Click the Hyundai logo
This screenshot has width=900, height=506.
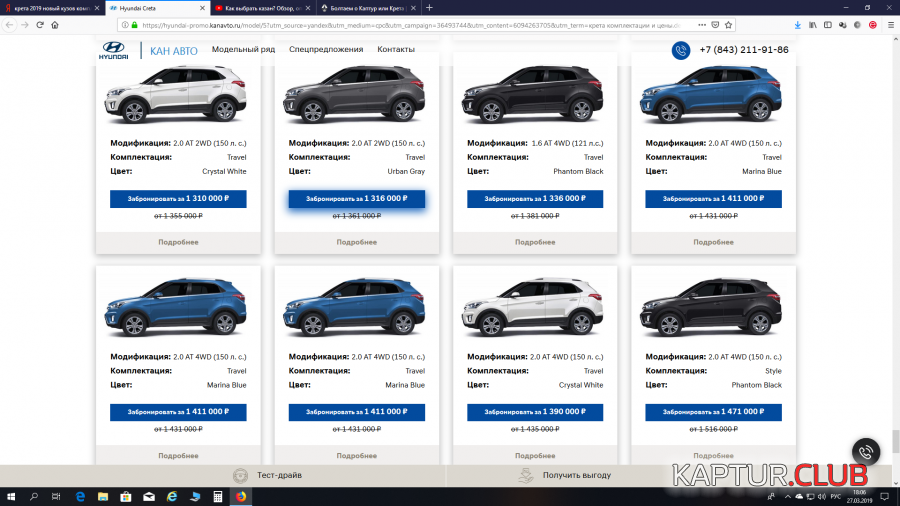tap(113, 51)
